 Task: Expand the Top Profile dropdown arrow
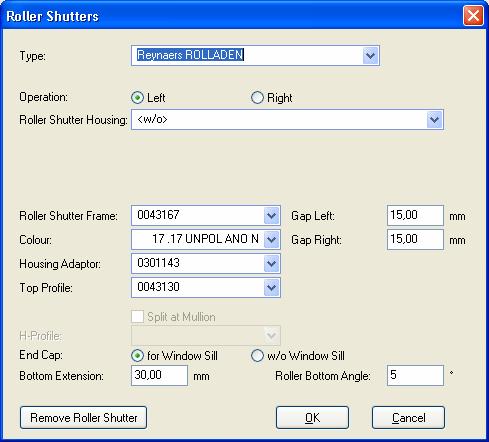[x=272, y=287]
